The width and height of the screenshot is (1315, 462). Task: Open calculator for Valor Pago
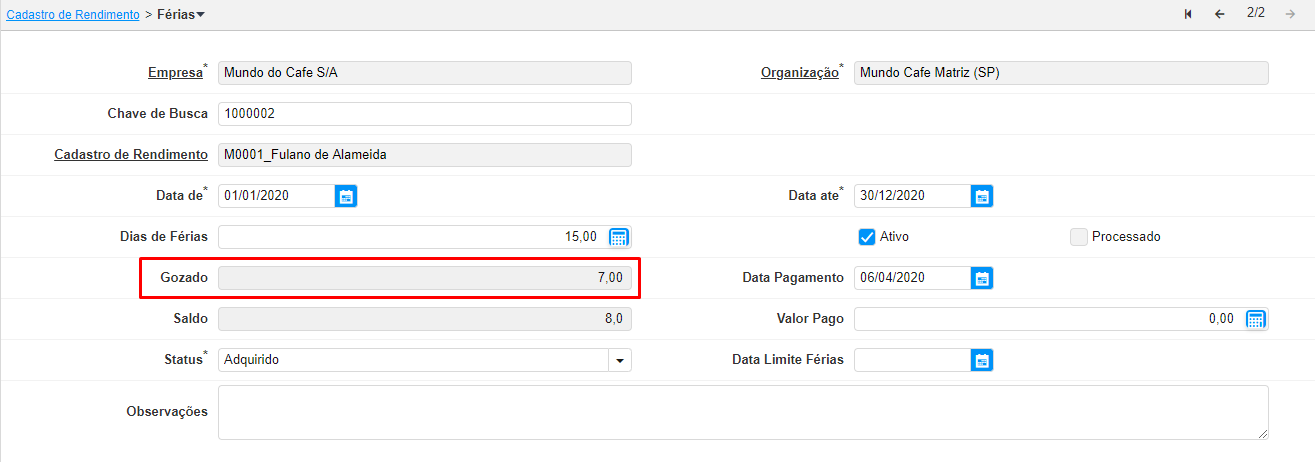tap(1256, 319)
